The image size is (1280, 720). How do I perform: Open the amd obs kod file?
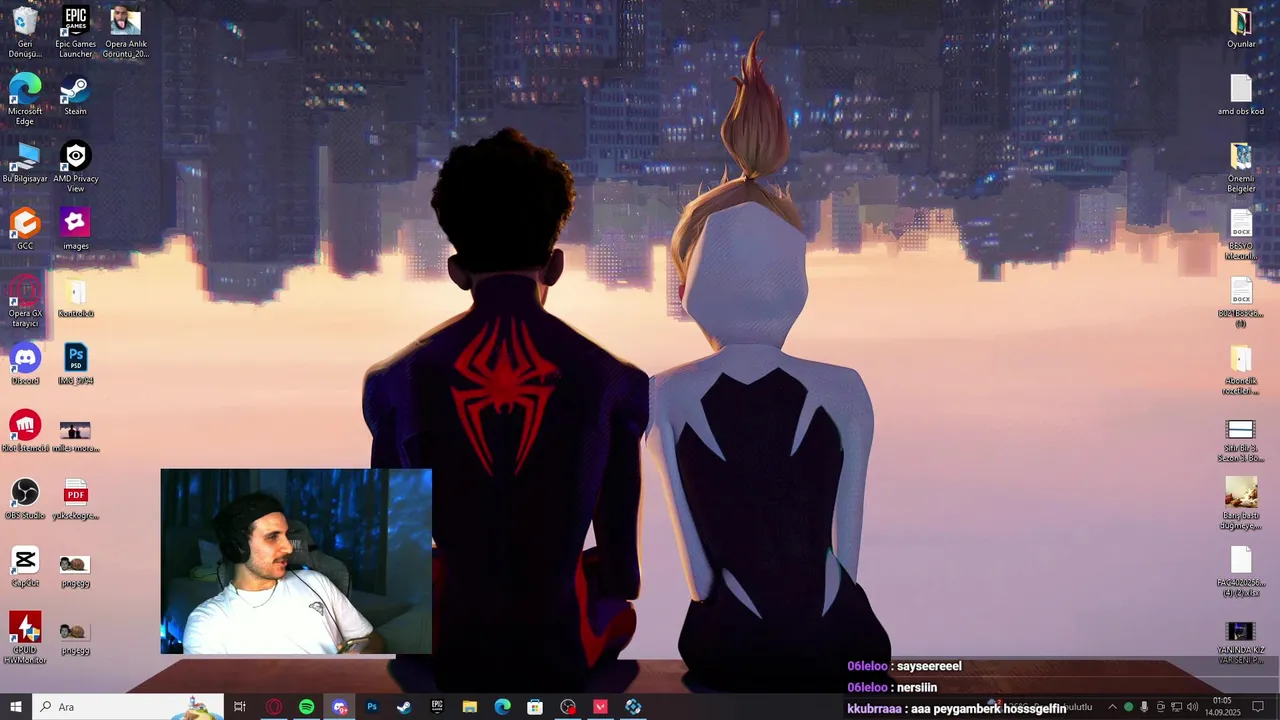[x=1241, y=96]
